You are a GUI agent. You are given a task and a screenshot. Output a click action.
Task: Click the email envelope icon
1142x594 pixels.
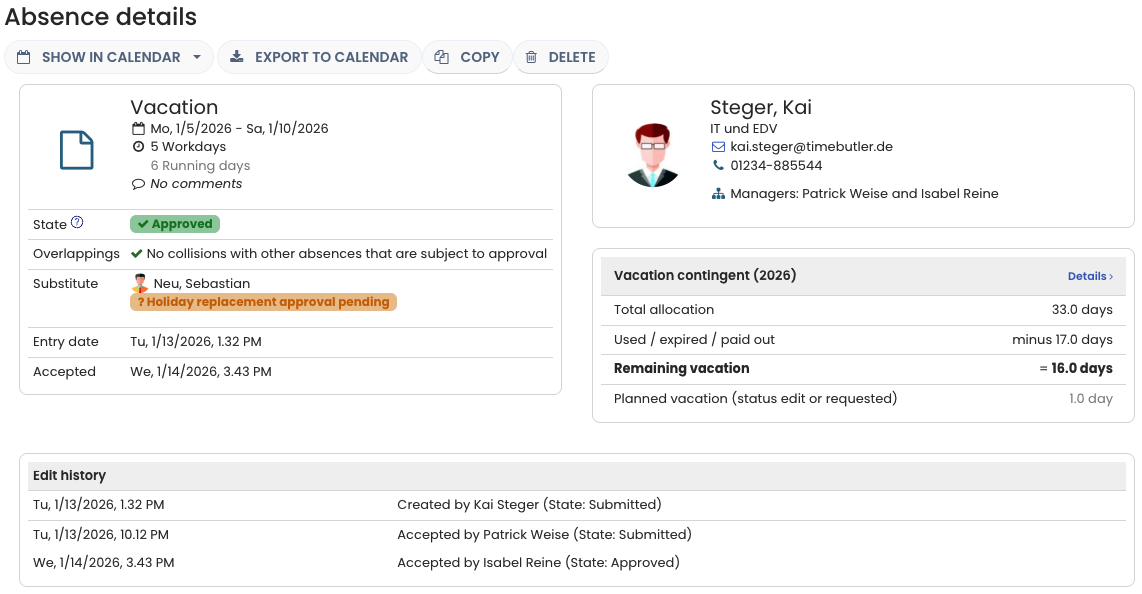tap(718, 147)
